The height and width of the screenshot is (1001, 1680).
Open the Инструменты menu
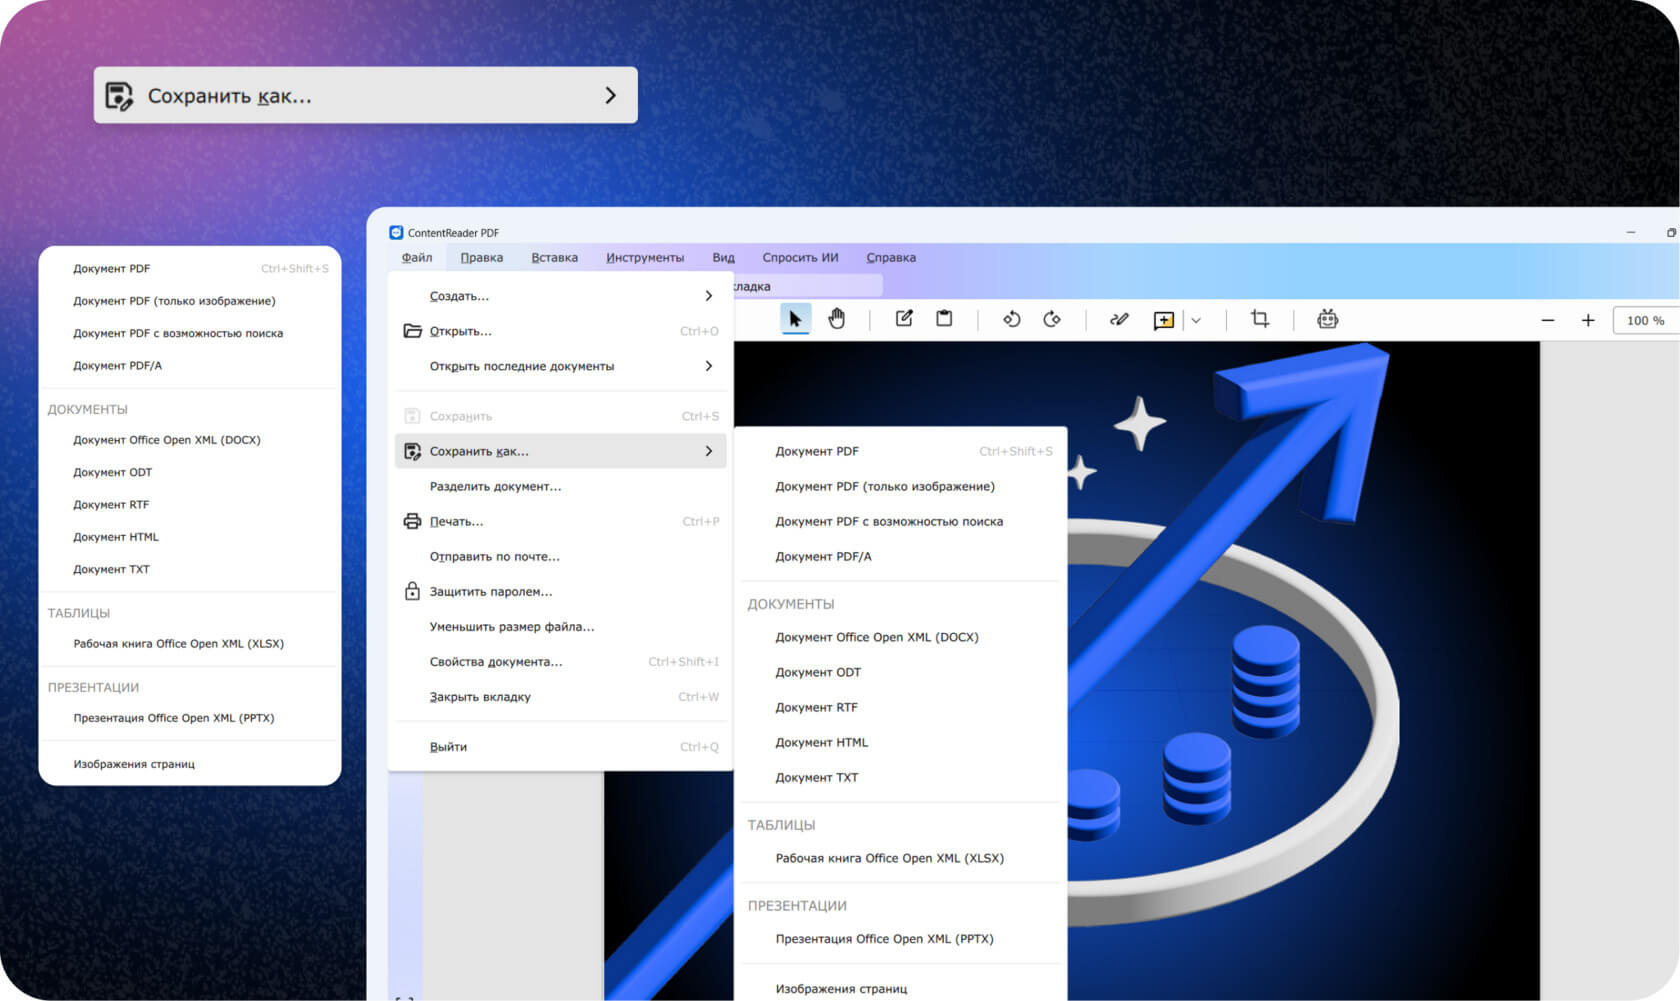[x=645, y=257]
